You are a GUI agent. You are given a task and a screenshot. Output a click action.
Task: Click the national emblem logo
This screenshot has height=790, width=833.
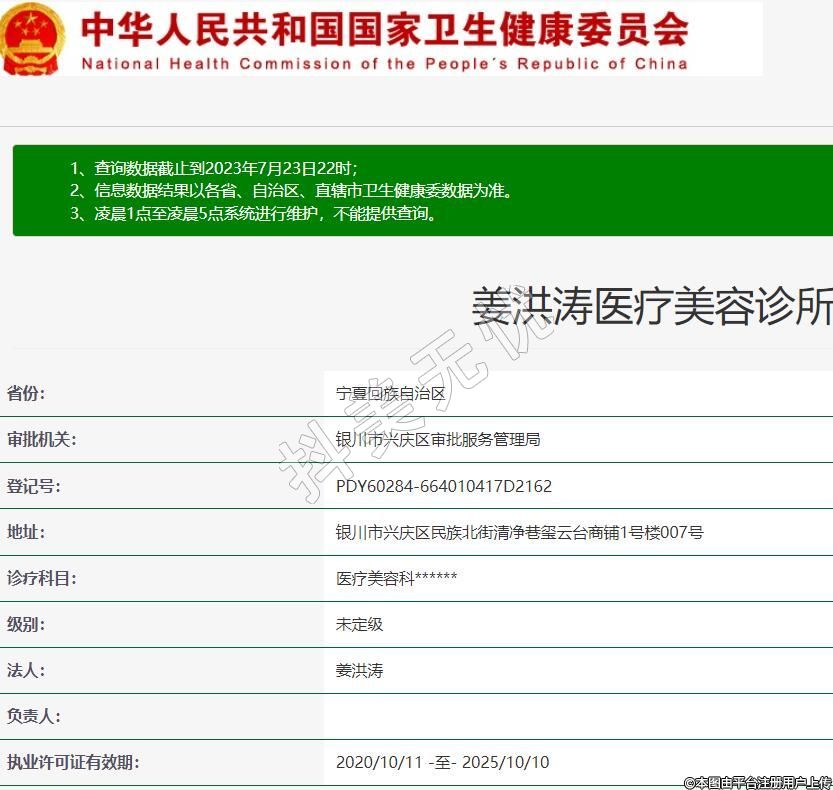click(32, 38)
